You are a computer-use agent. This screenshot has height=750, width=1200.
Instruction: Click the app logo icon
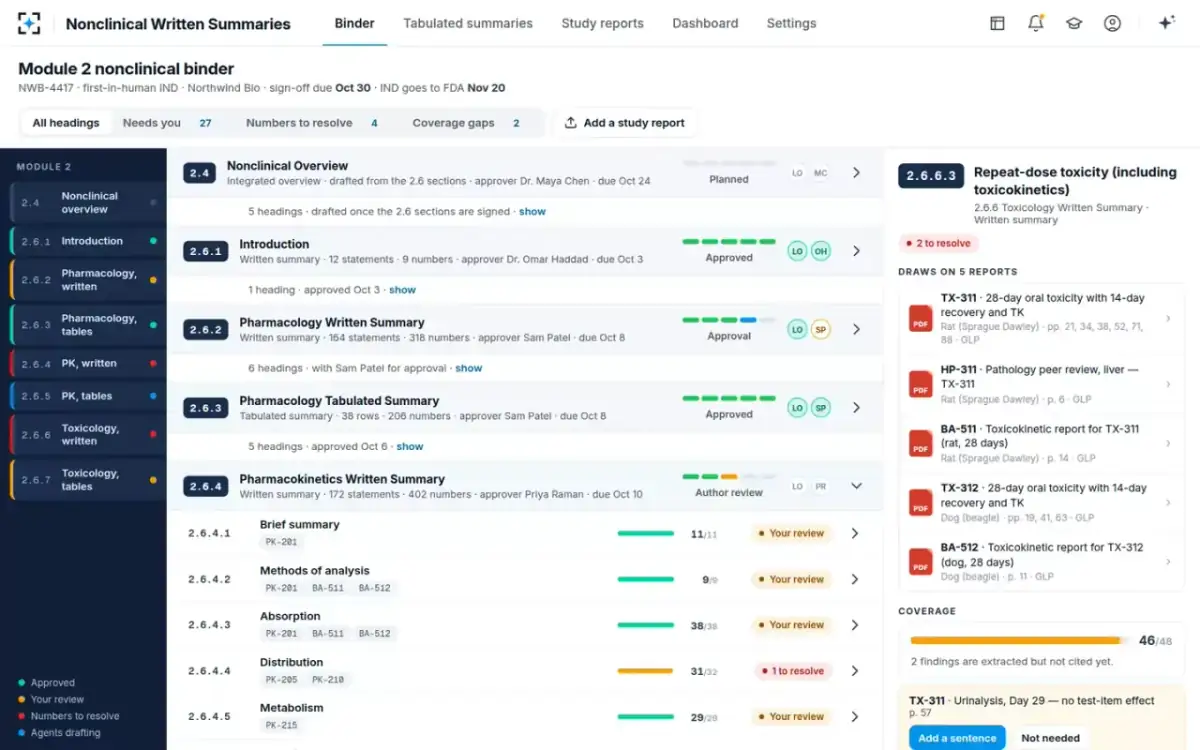coord(29,23)
